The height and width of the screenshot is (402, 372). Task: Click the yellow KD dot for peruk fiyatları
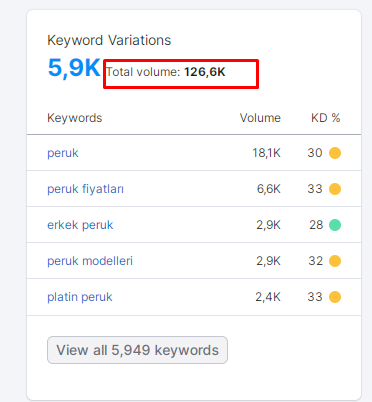[x=335, y=189]
